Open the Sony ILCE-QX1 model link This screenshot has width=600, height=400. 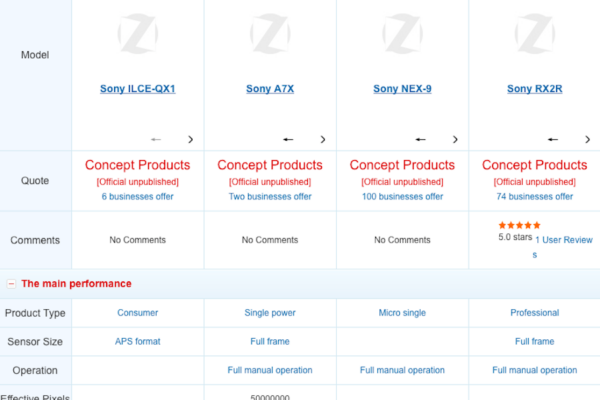tap(138, 89)
